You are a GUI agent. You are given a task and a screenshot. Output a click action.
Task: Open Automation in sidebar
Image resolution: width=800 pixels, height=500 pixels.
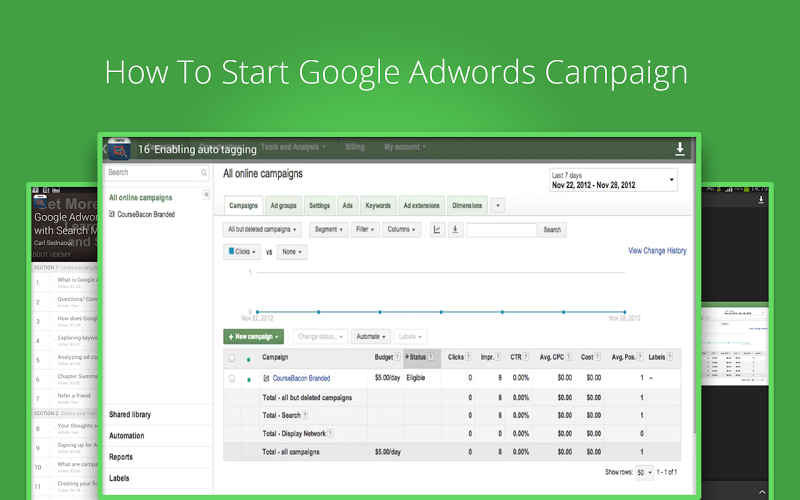127,436
